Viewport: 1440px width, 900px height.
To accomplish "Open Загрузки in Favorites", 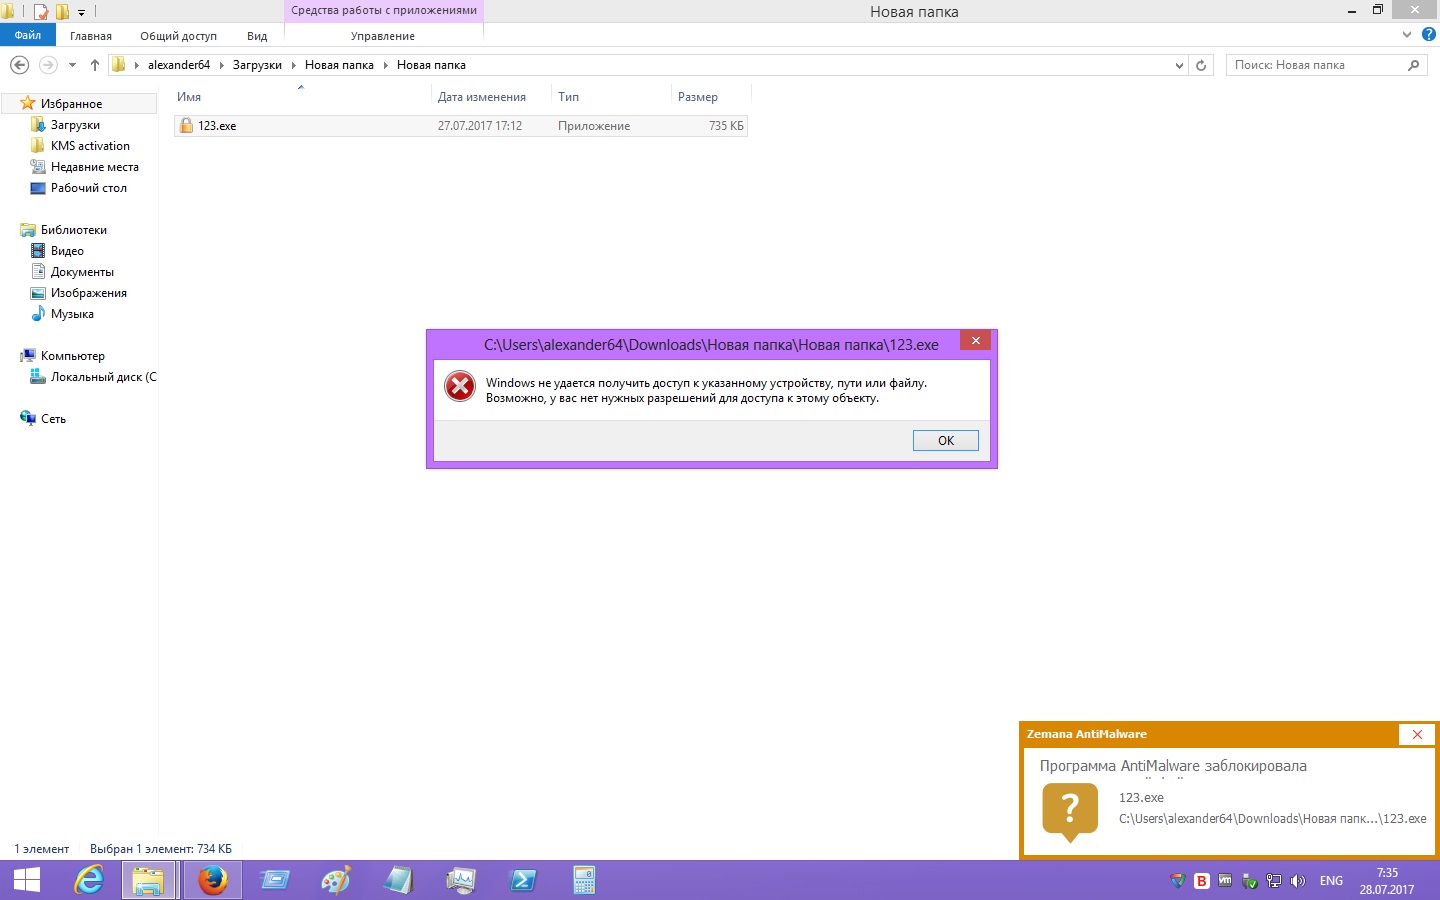I will pos(75,125).
